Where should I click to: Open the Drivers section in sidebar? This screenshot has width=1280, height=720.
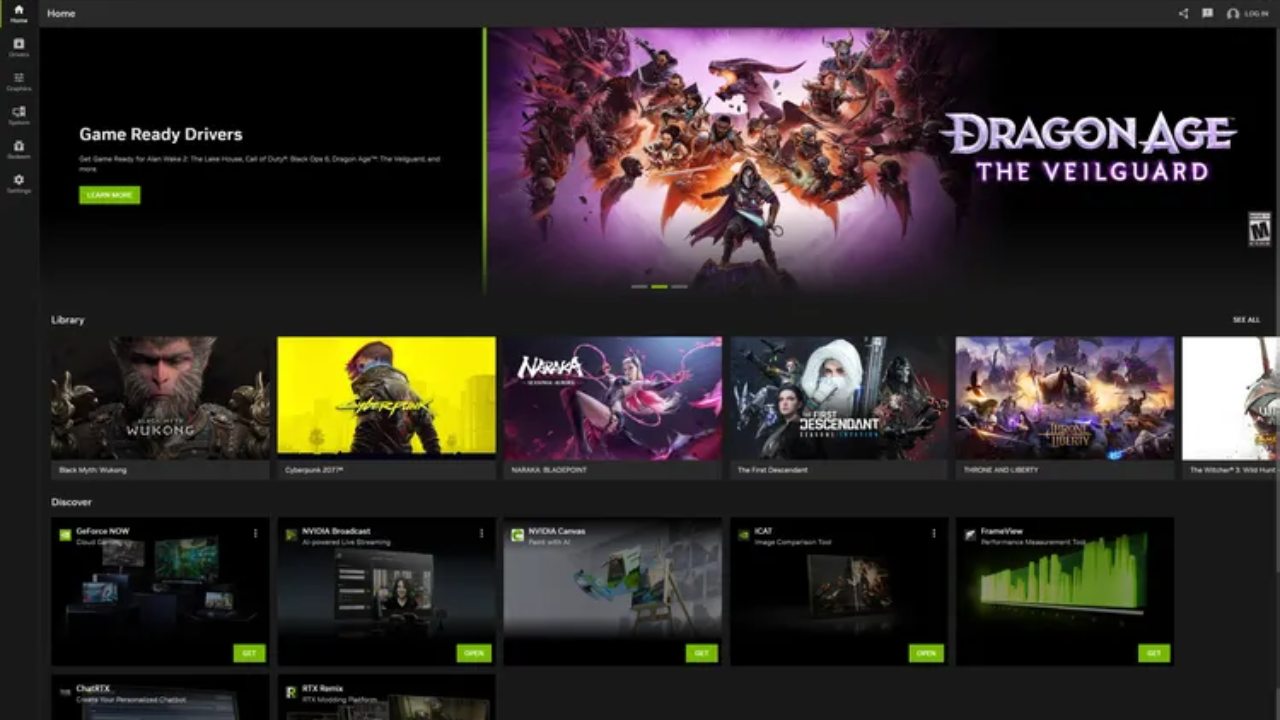[x=18, y=47]
